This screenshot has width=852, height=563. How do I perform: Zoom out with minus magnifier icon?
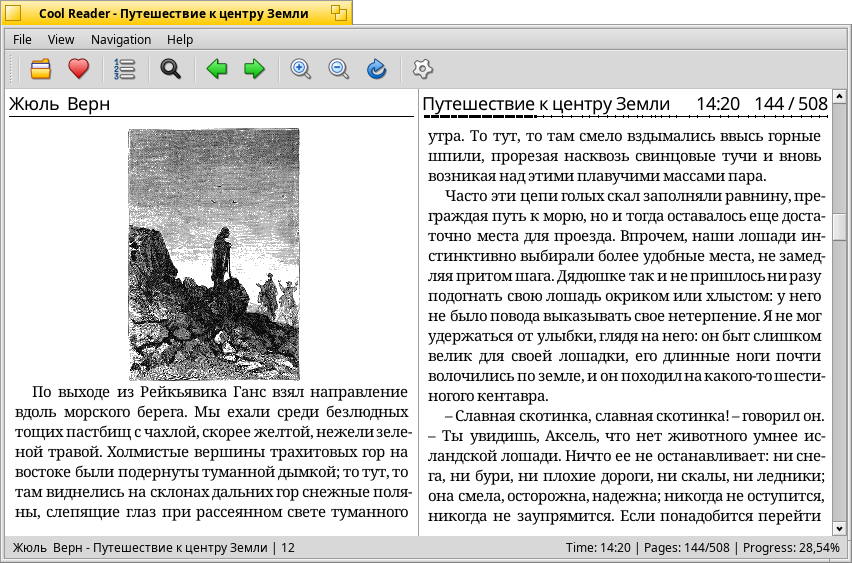[339, 69]
